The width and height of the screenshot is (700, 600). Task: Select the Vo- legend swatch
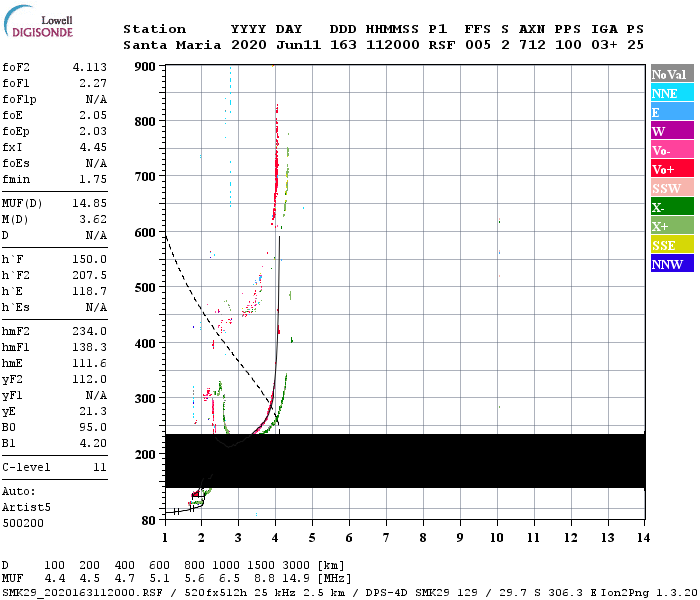[x=672, y=150]
